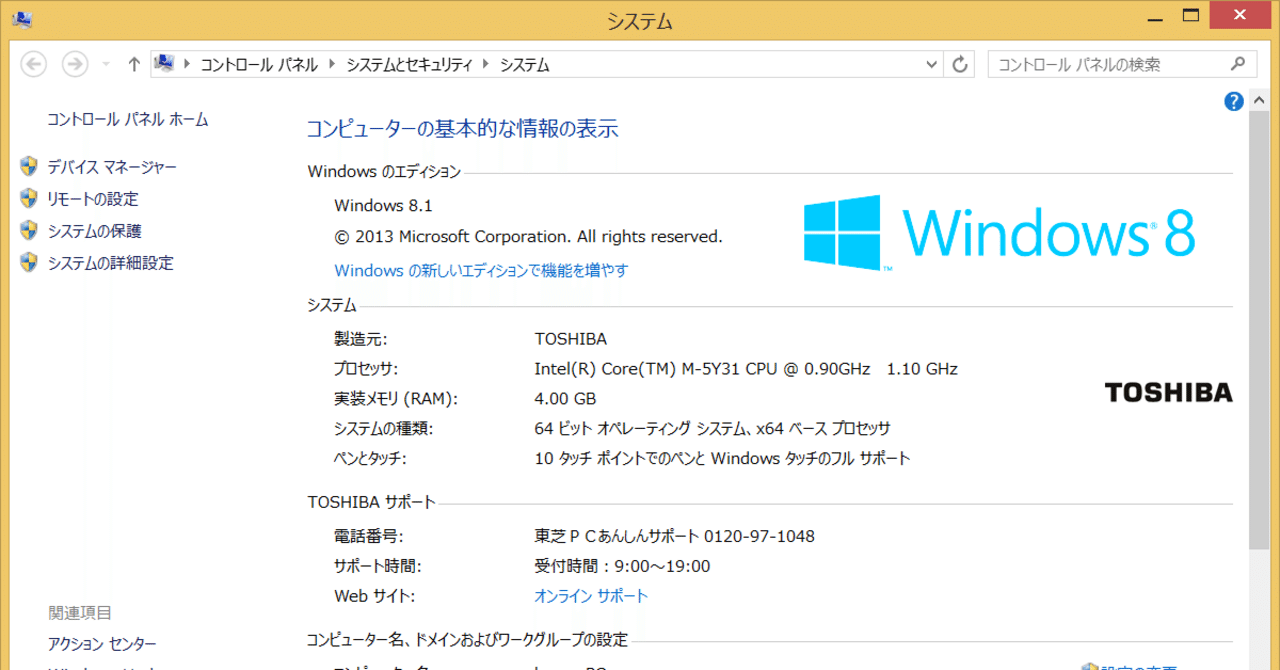Click the back navigation arrow icon
The width and height of the screenshot is (1280, 670).
(x=33, y=63)
